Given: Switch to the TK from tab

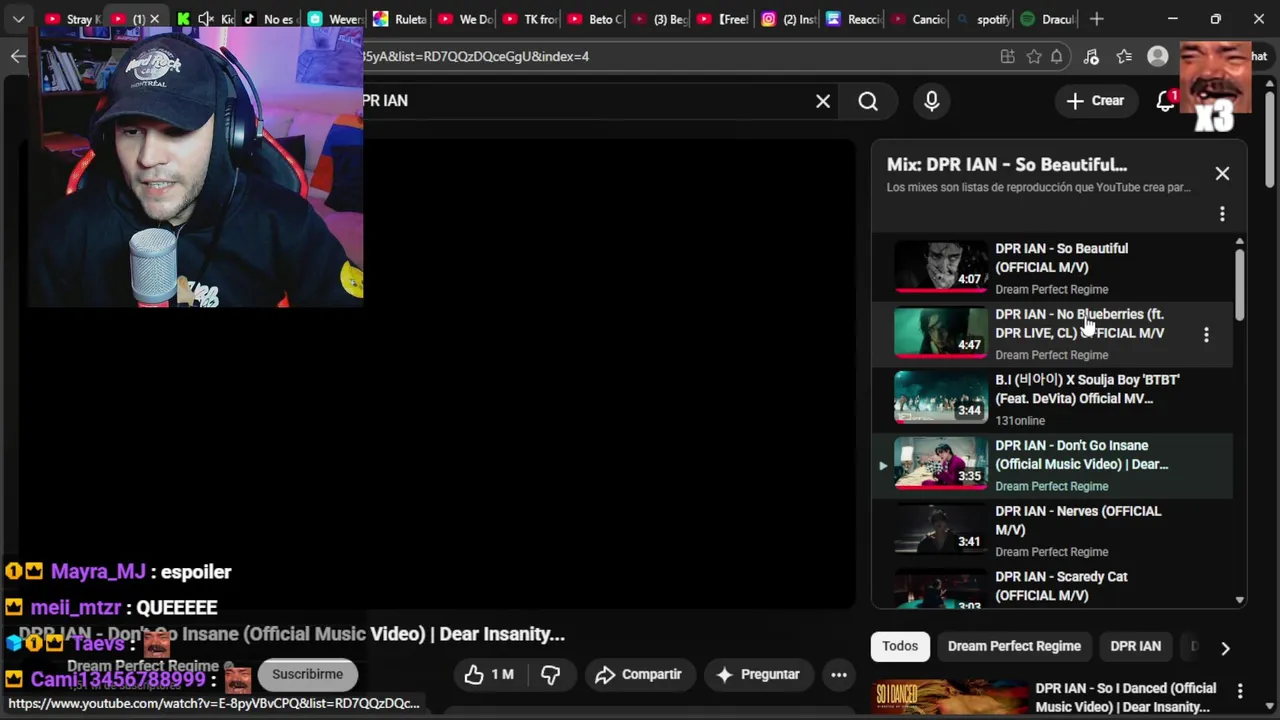Looking at the screenshot, I should pos(531,19).
